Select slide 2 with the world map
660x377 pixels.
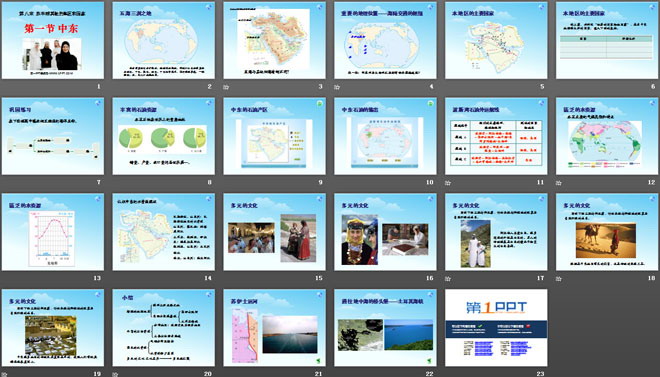pos(163,40)
